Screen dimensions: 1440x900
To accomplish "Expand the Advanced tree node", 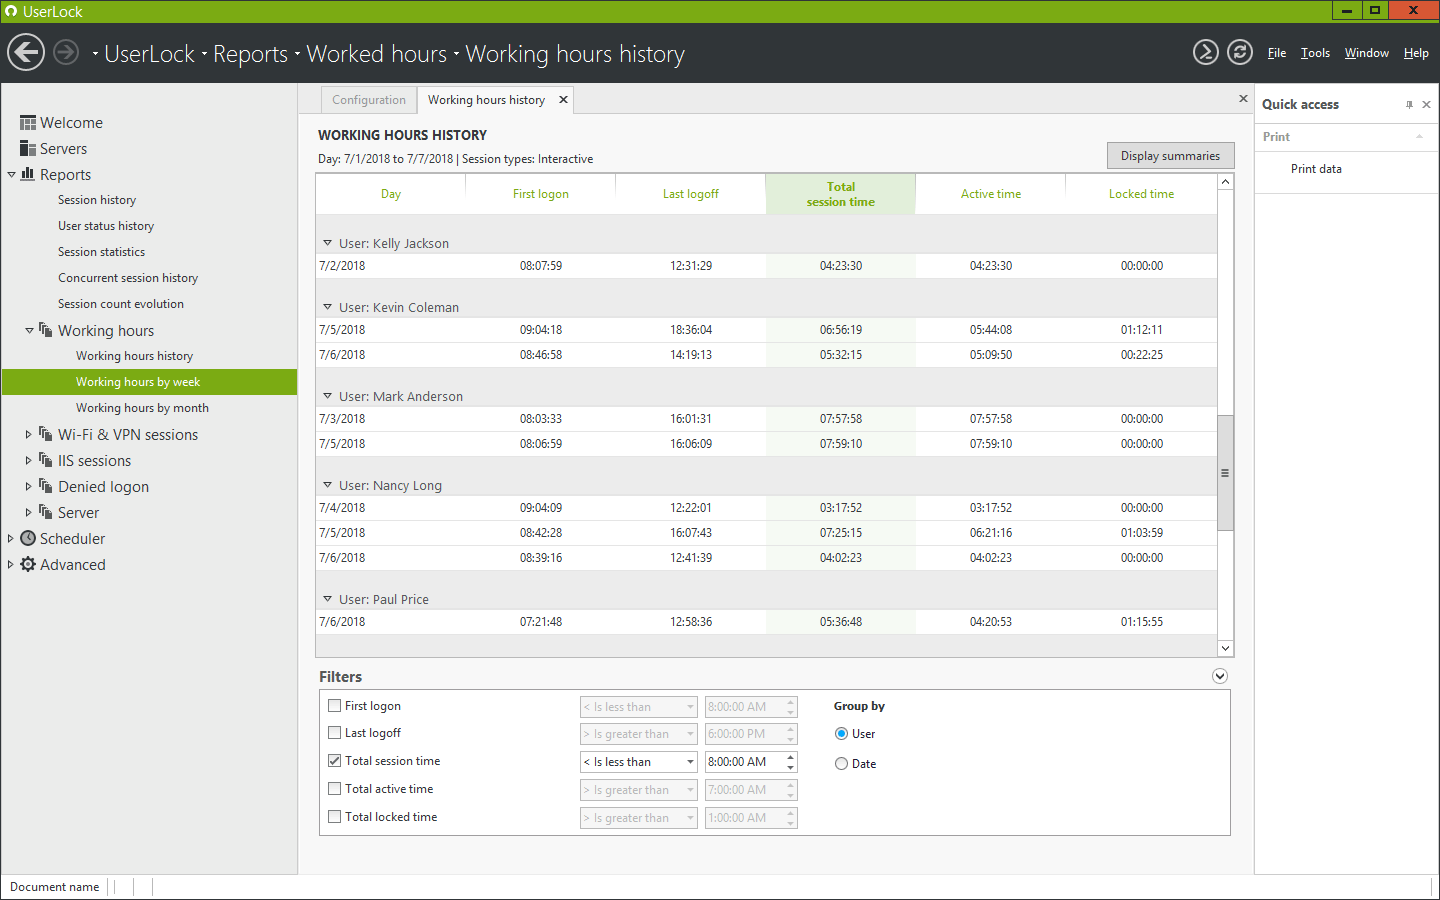I will (11, 564).
